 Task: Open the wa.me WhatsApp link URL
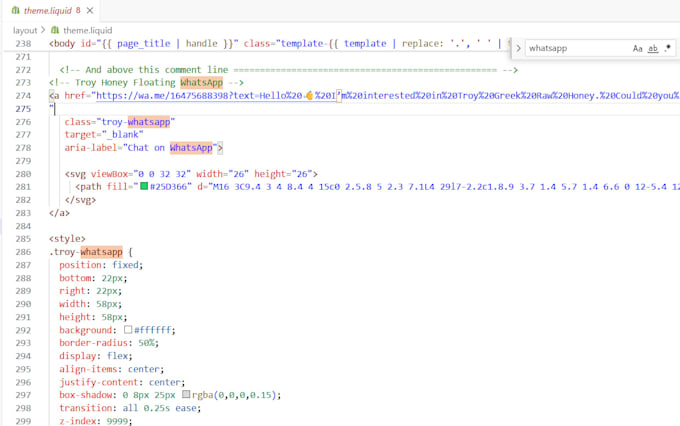pos(387,95)
